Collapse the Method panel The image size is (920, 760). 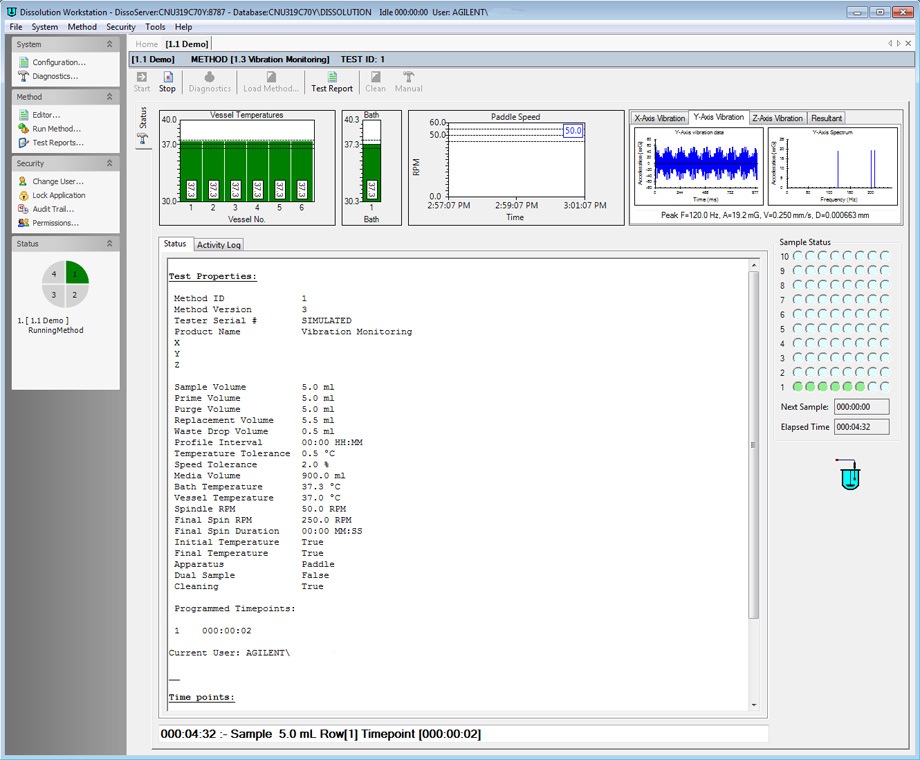point(109,97)
